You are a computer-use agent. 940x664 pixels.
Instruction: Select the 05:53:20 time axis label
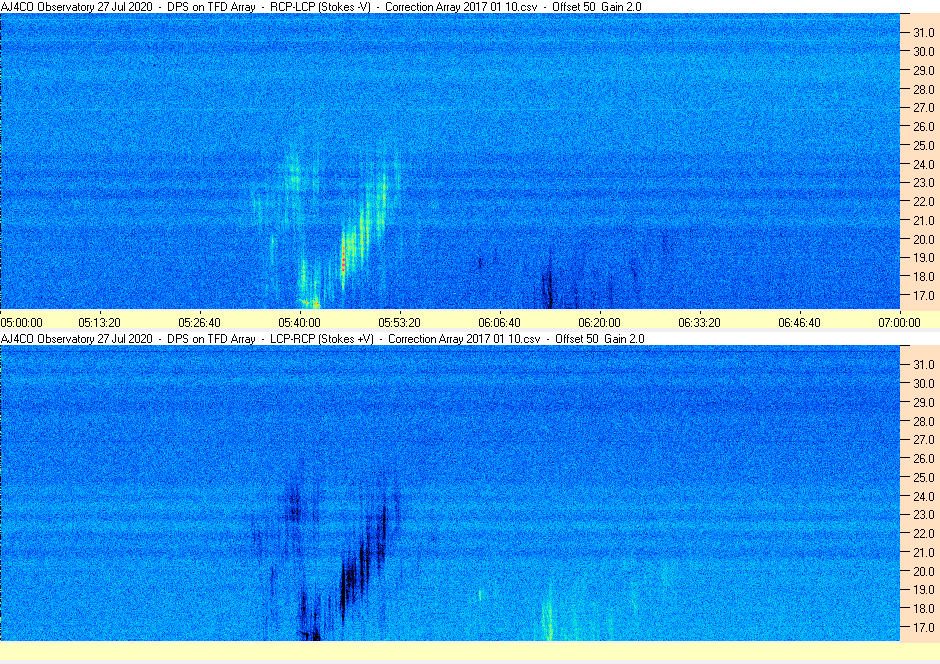399,322
